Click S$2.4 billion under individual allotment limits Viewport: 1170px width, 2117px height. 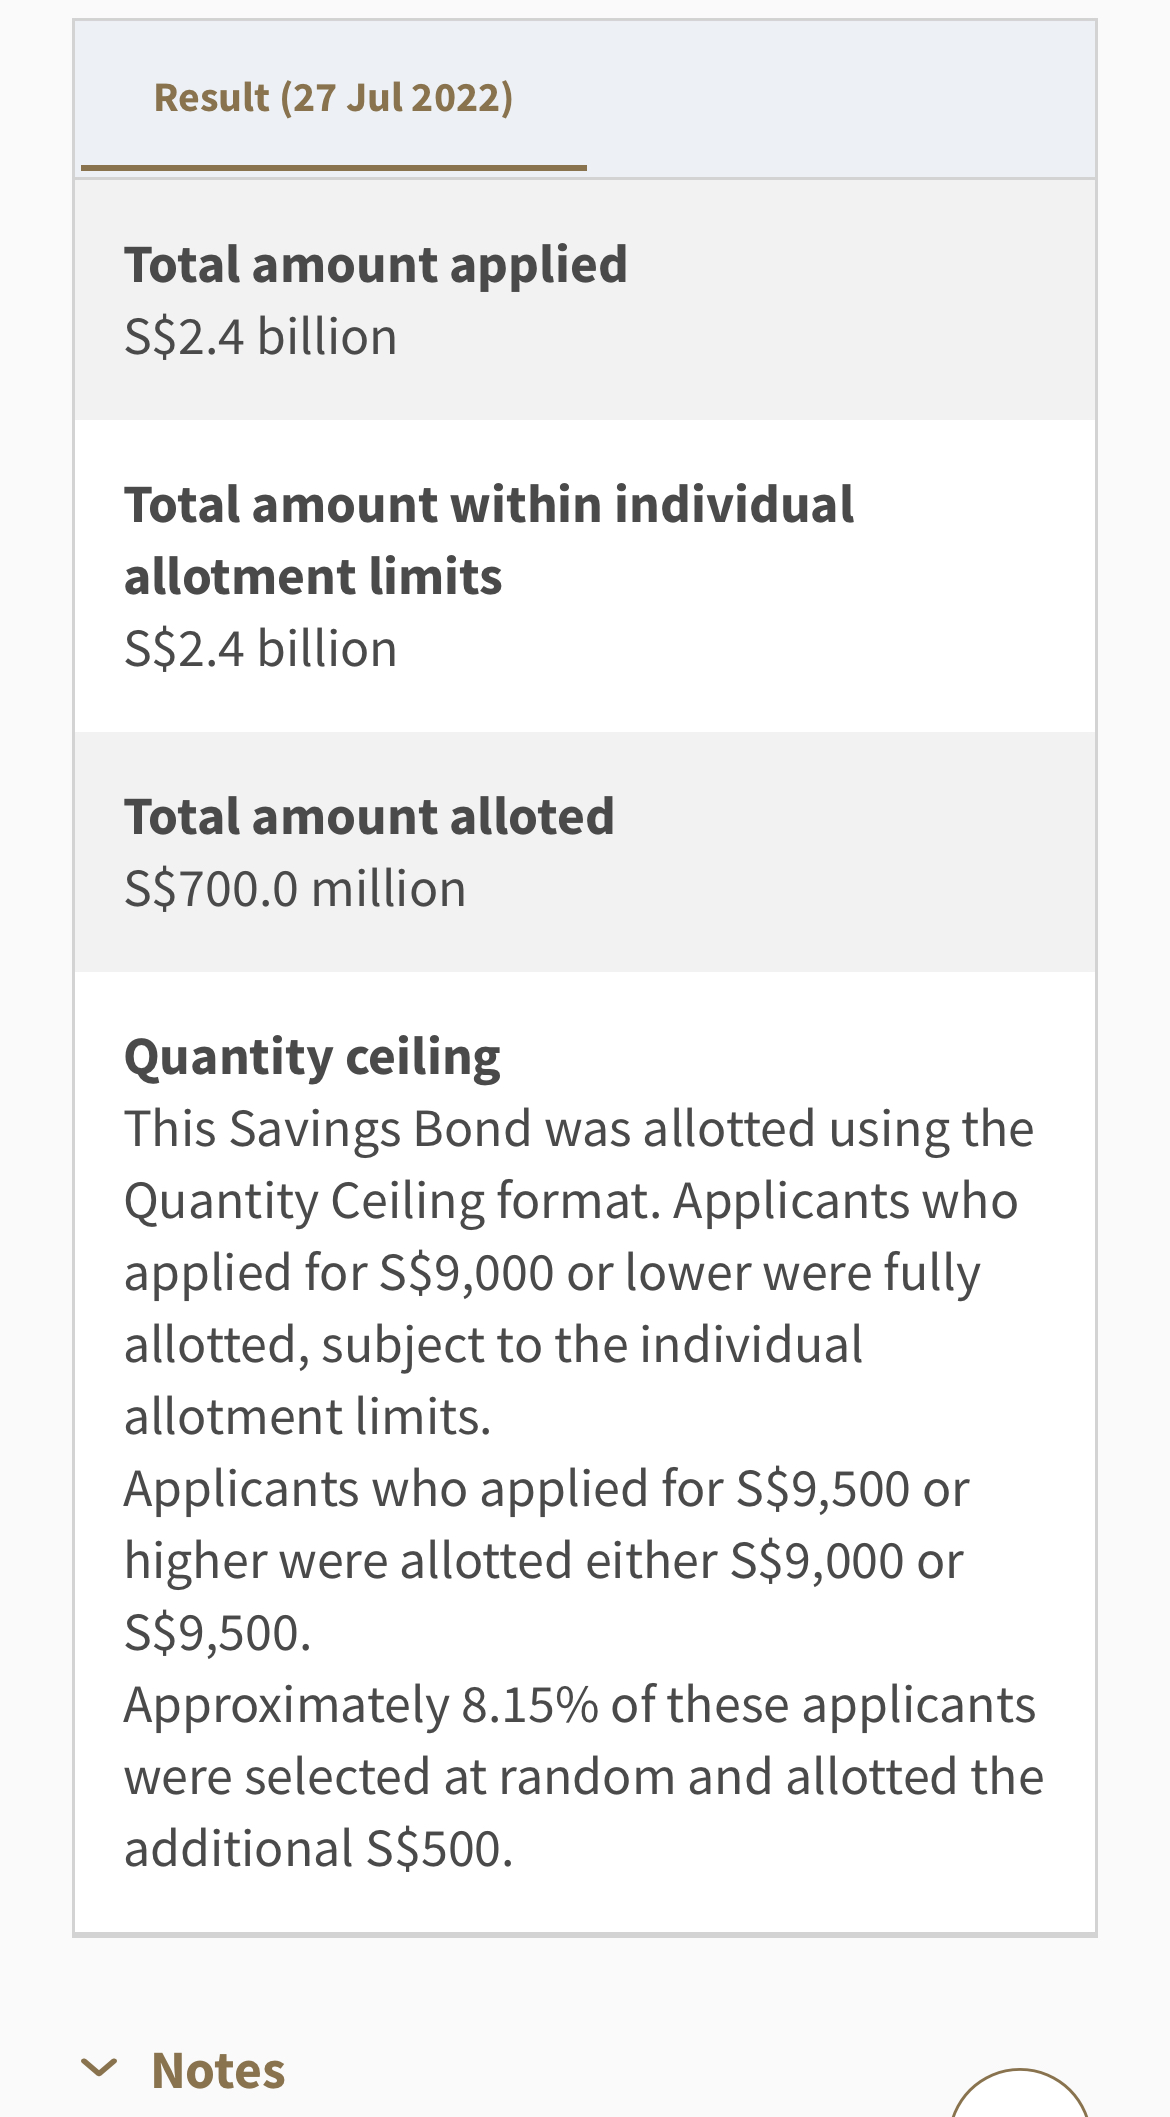tap(260, 649)
